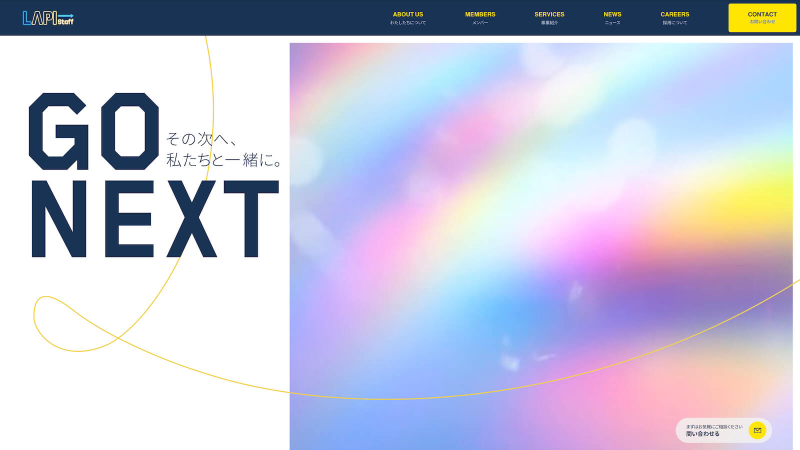Open the SERVICES navigation item
The height and width of the screenshot is (450, 800).
click(549, 14)
